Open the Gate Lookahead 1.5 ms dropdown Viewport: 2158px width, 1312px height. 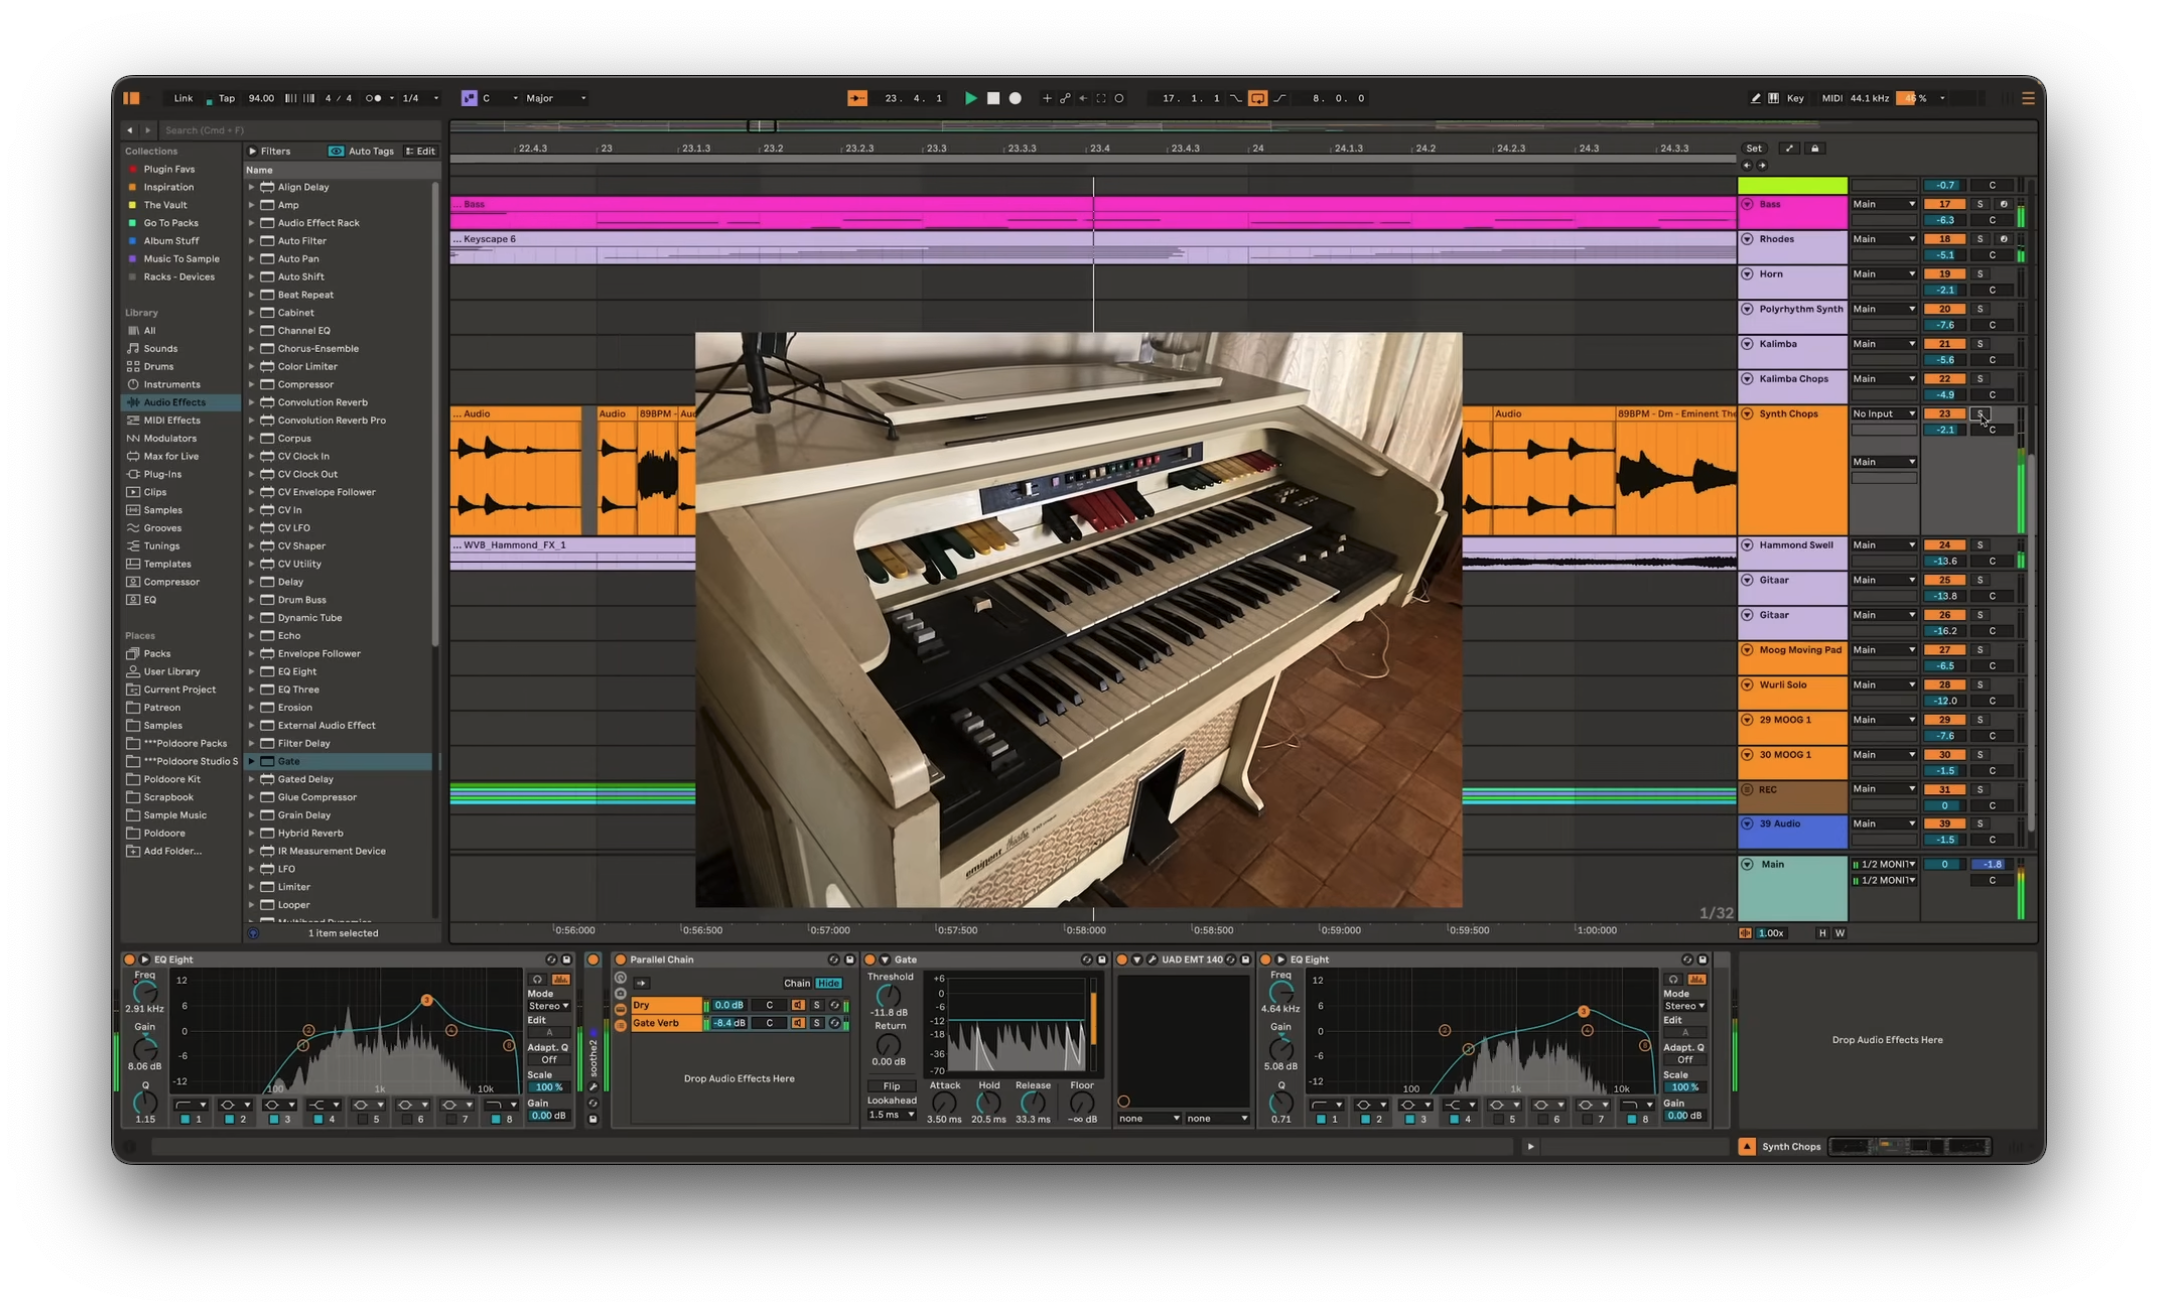coord(891,1114)
